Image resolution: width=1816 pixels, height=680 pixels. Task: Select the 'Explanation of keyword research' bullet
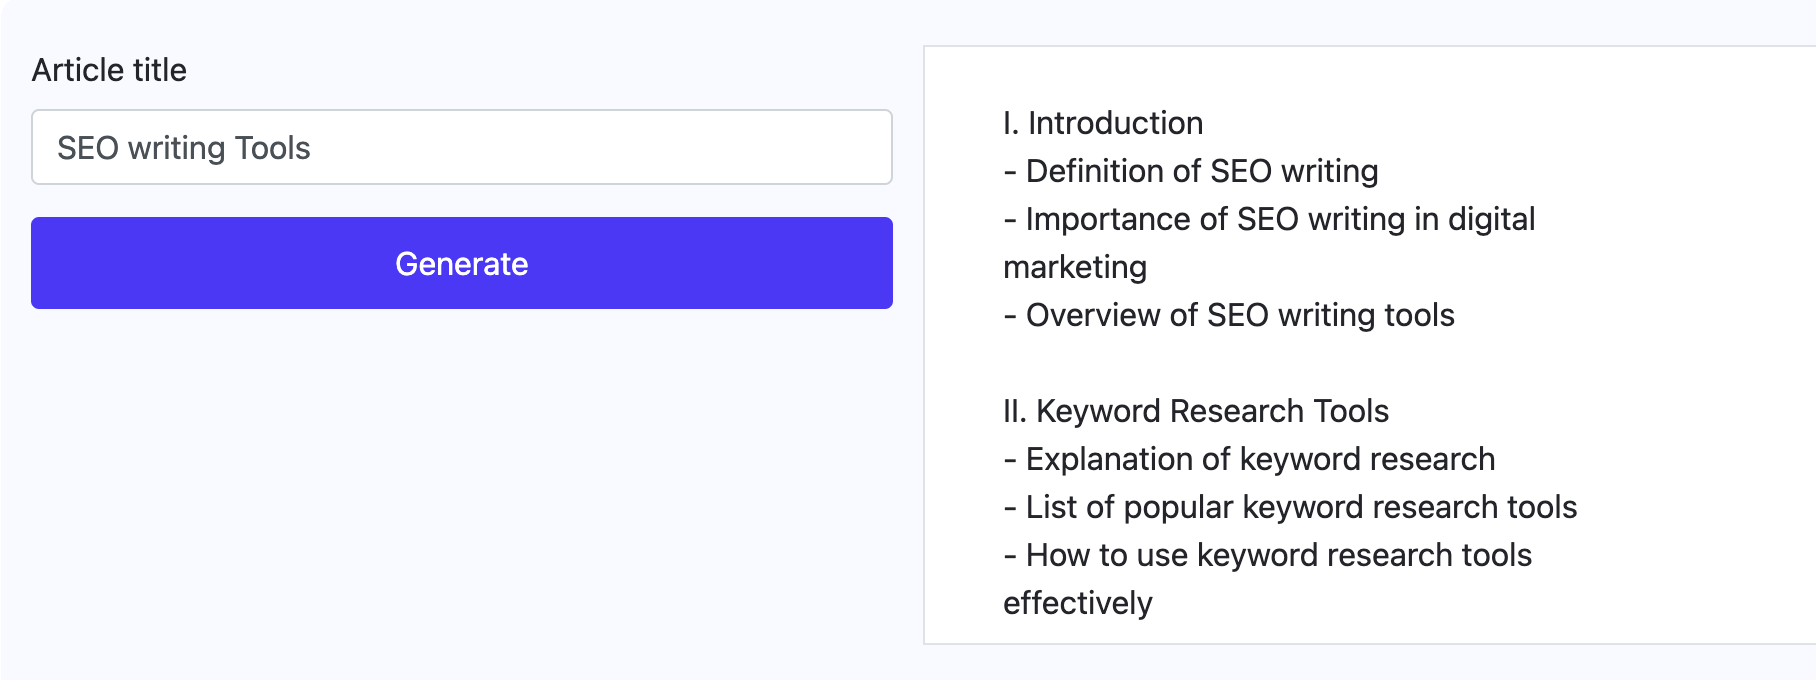click(x=1248, y=458)
